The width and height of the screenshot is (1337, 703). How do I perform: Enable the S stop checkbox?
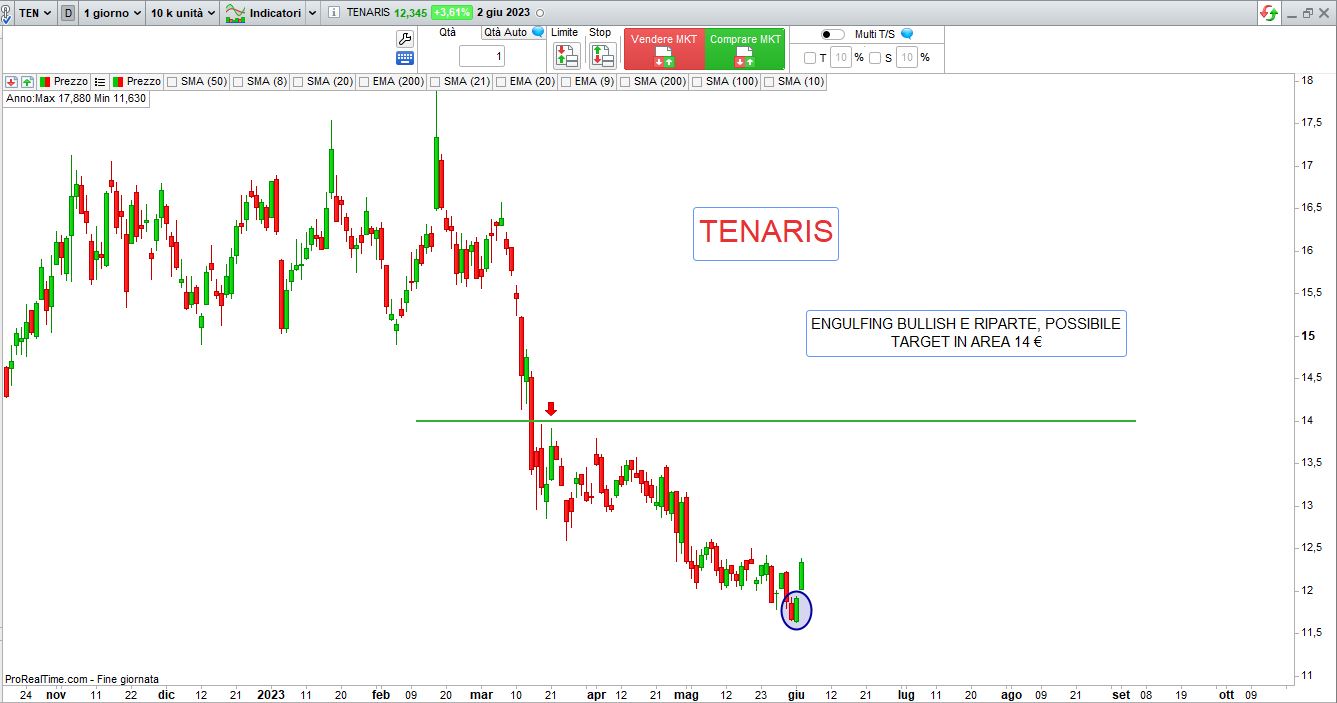pos(875,58)
